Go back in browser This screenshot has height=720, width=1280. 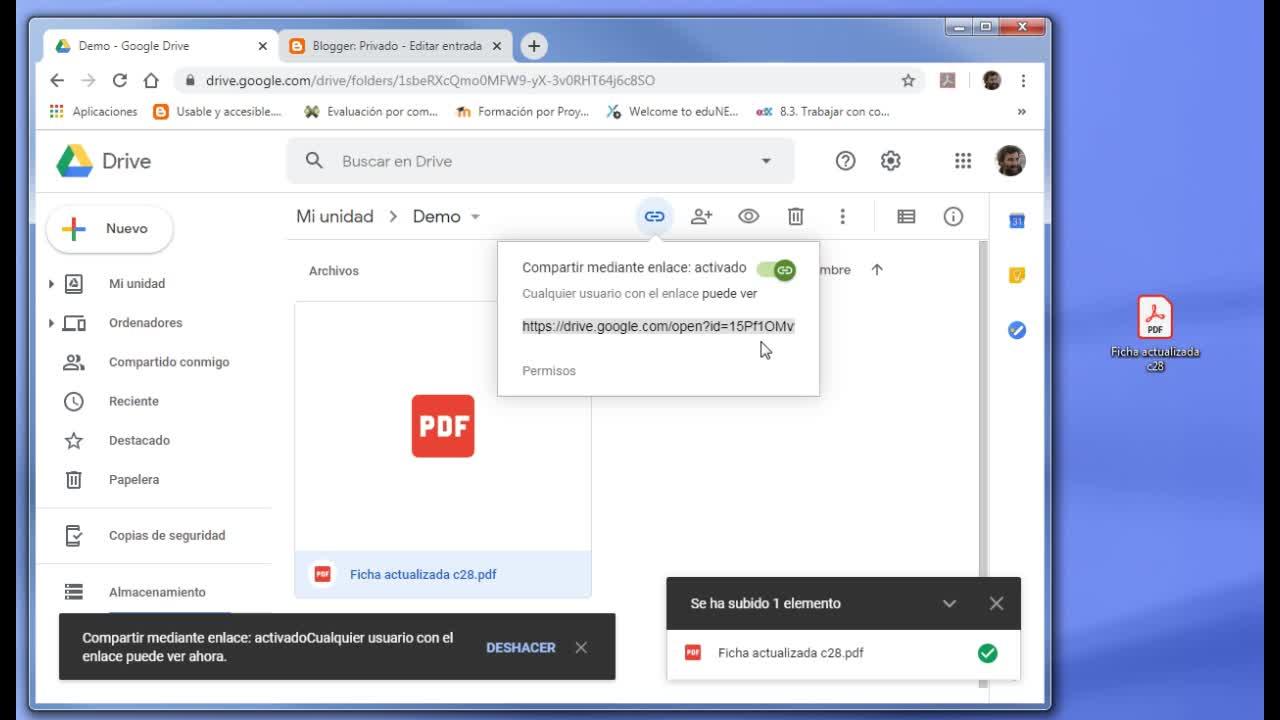(x=57, y=81)
